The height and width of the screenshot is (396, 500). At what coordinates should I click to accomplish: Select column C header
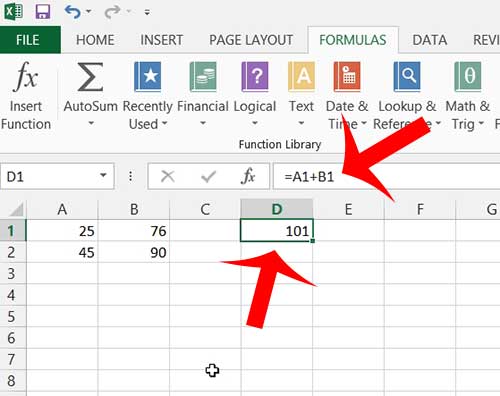coord(205,210)
